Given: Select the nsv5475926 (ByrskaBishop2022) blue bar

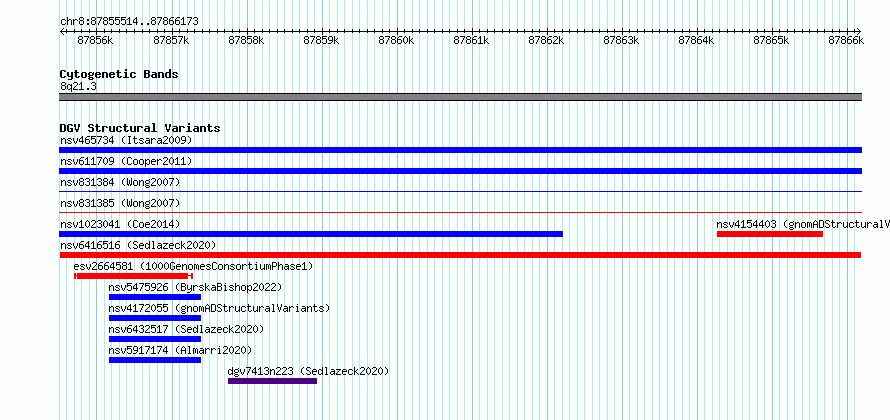Looking at the screenshot, I should (155, 297).
